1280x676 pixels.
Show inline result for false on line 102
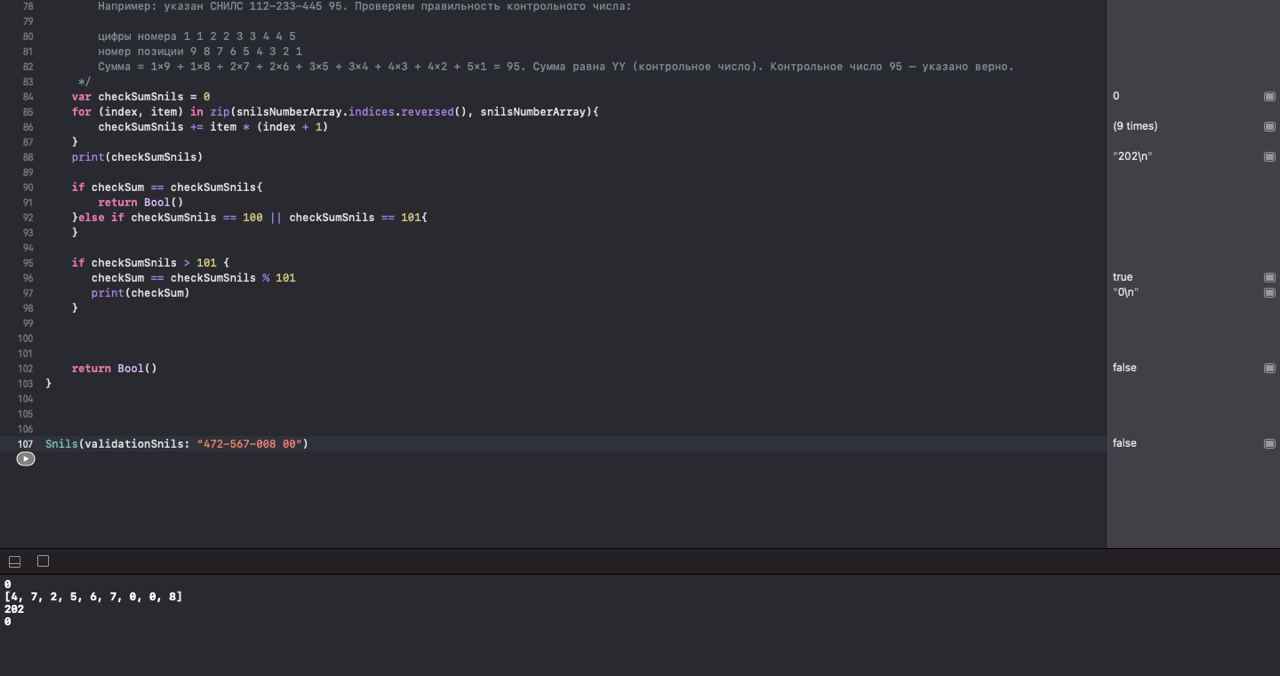(x=1269, y=368)
